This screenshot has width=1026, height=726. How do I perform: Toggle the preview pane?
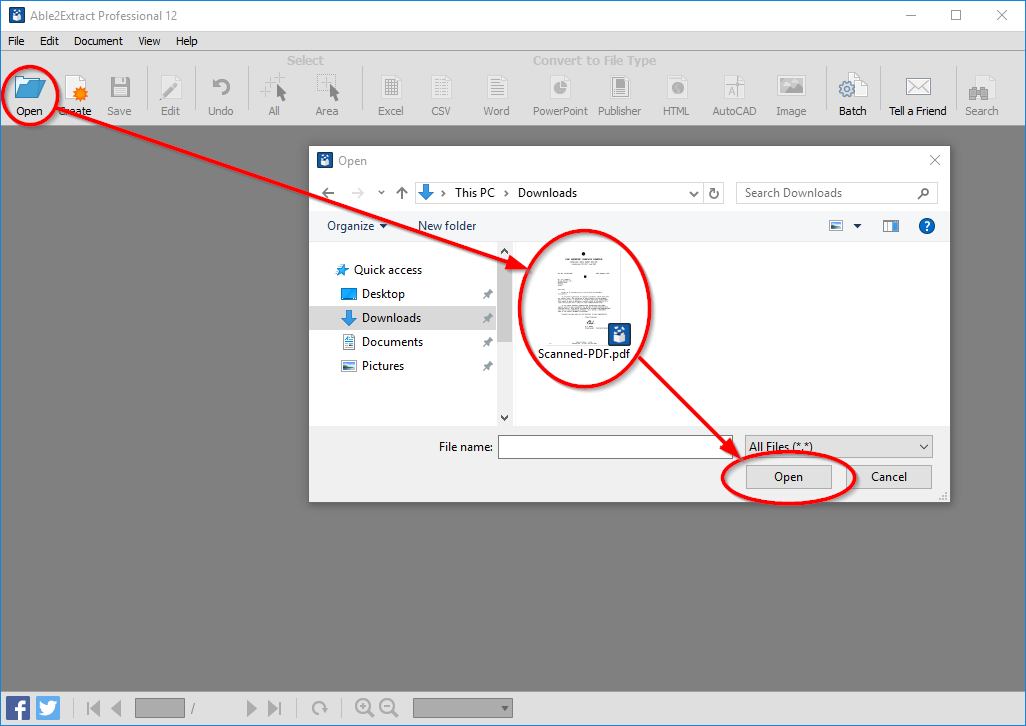tap(891, 226)
